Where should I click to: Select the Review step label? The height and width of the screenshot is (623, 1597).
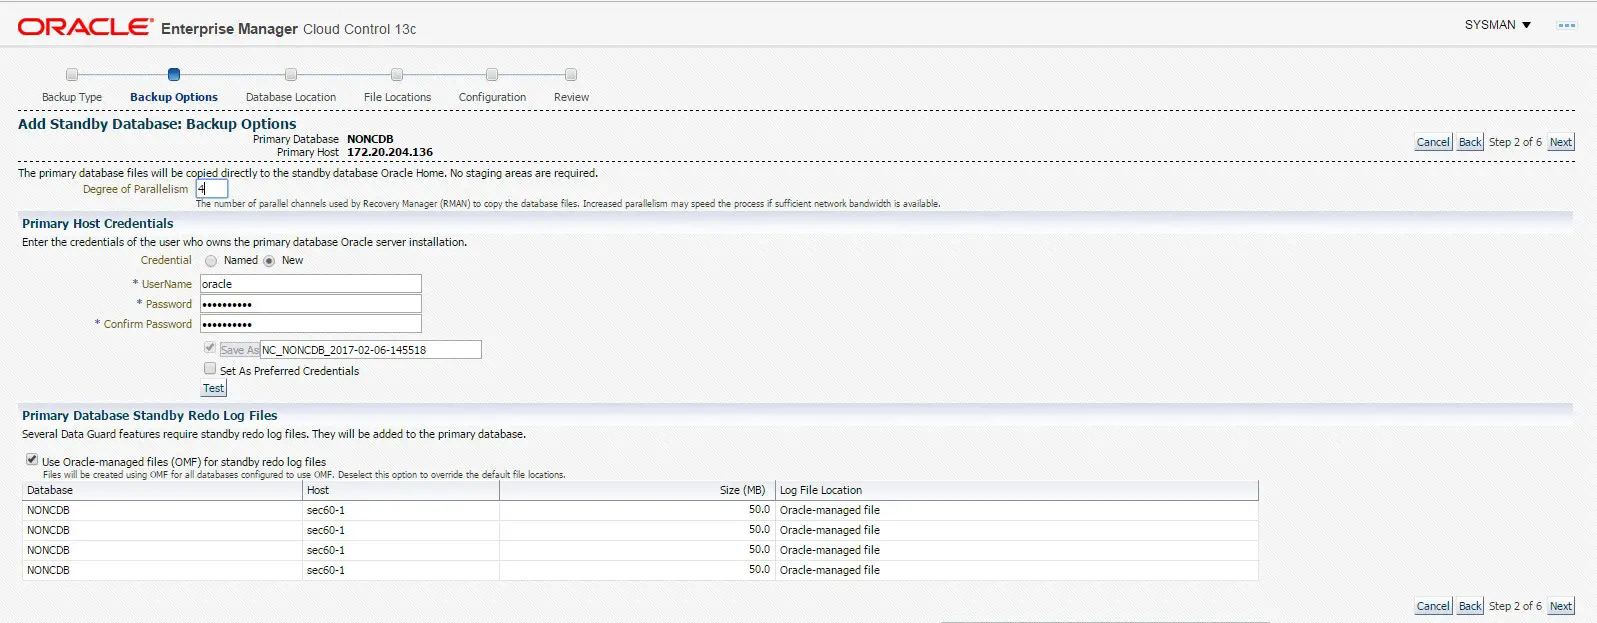(x=571, y=97)
